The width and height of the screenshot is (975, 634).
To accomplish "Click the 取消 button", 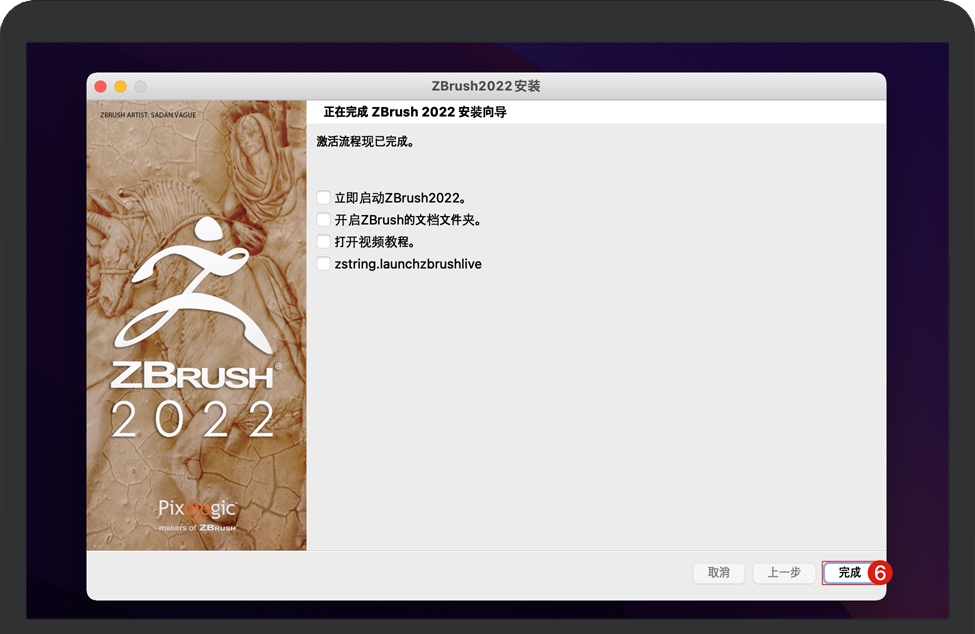I will coord(719,572).
